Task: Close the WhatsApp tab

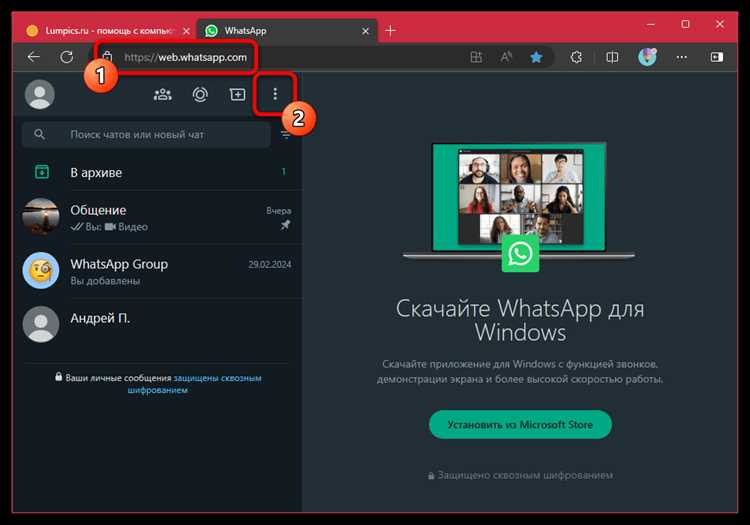Action: click(365, 31)
